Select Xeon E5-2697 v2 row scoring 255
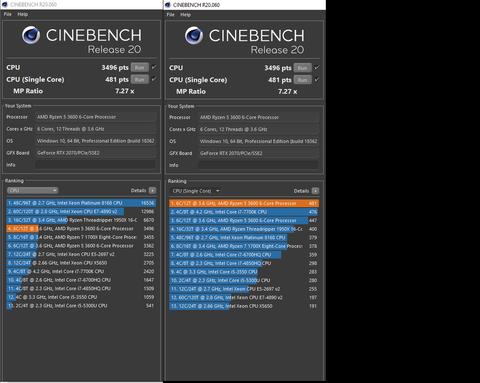 coord(244,289)
